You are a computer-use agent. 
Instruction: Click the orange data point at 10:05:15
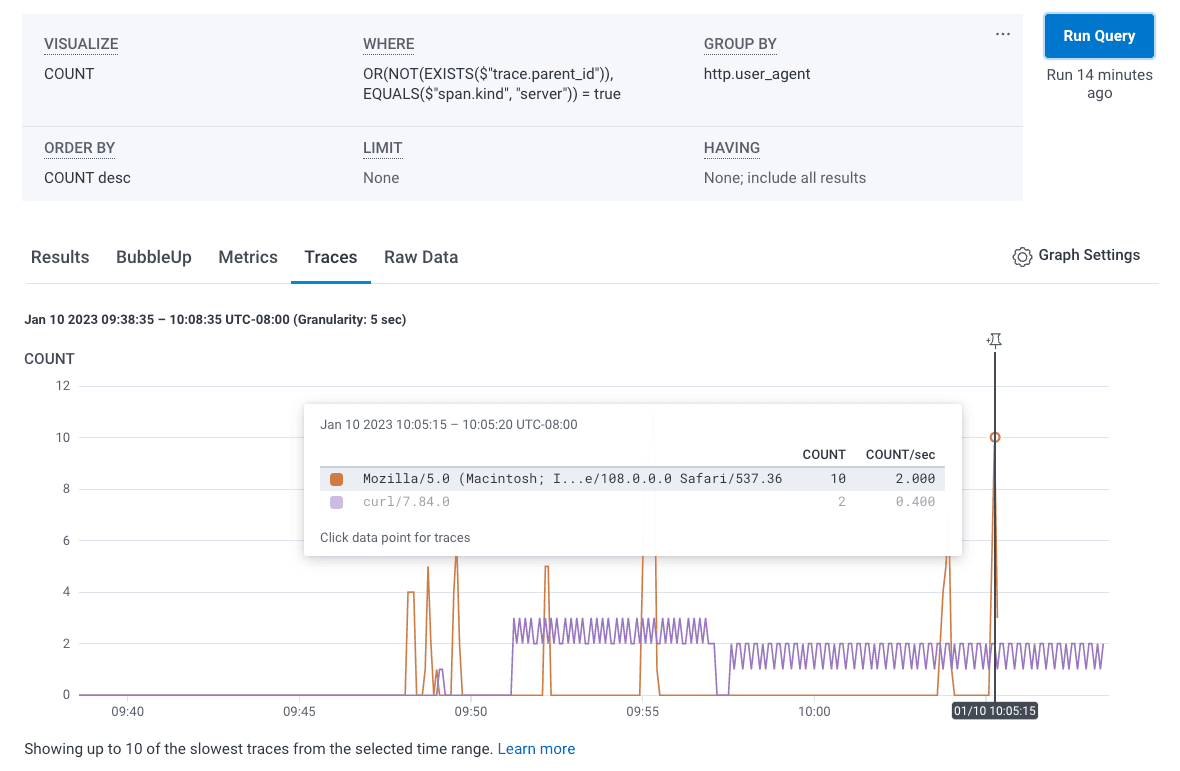[x=994, y=437]
